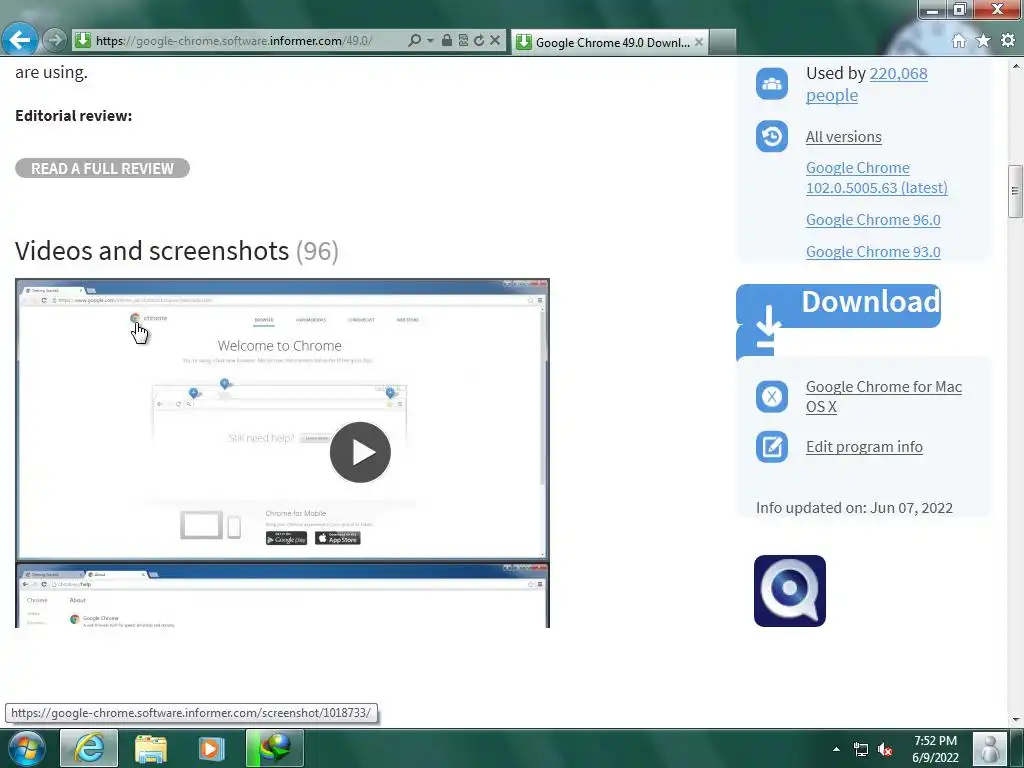Click the security lock icon in address bar
Screen dimensions: 1024x768
point(447,40)
